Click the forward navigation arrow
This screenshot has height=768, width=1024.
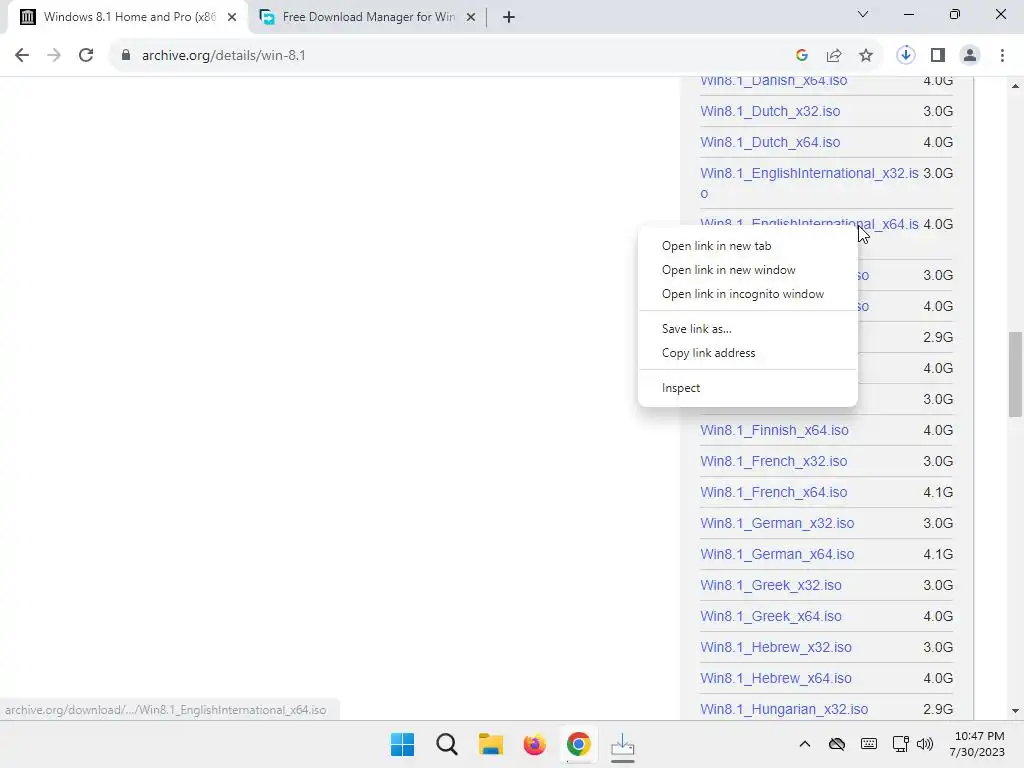click(54, 56)
